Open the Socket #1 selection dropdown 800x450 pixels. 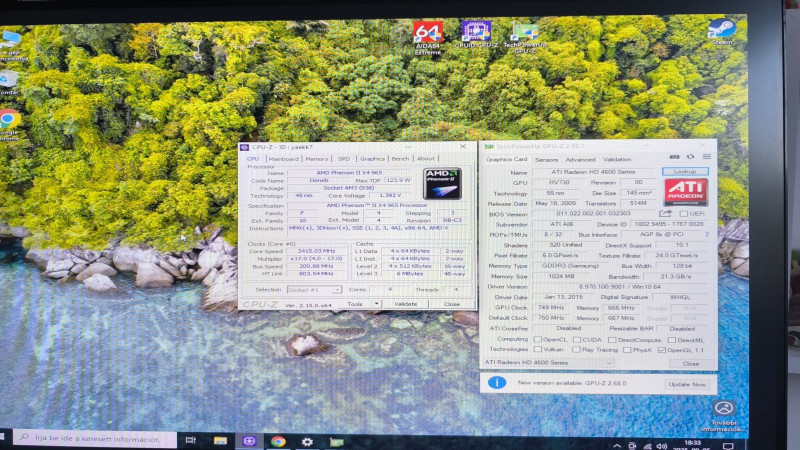pos(314,290)
